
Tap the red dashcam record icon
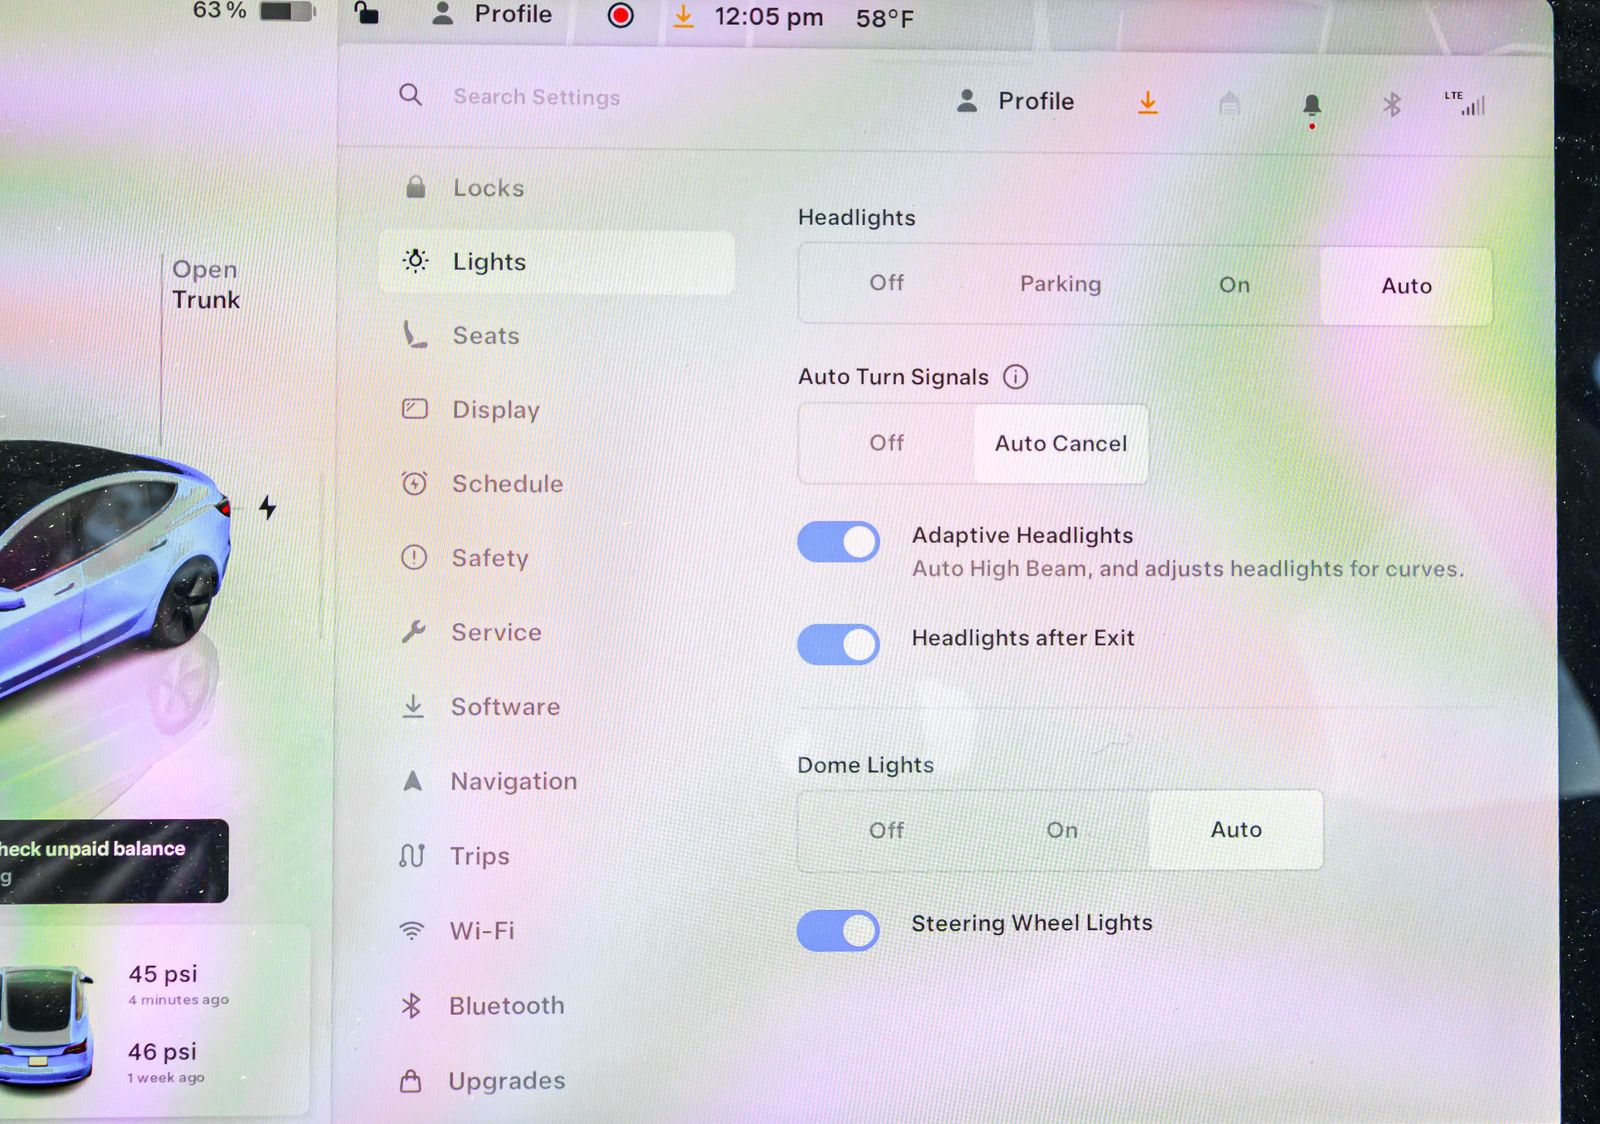pyautogui.click(x=620, y=16)
